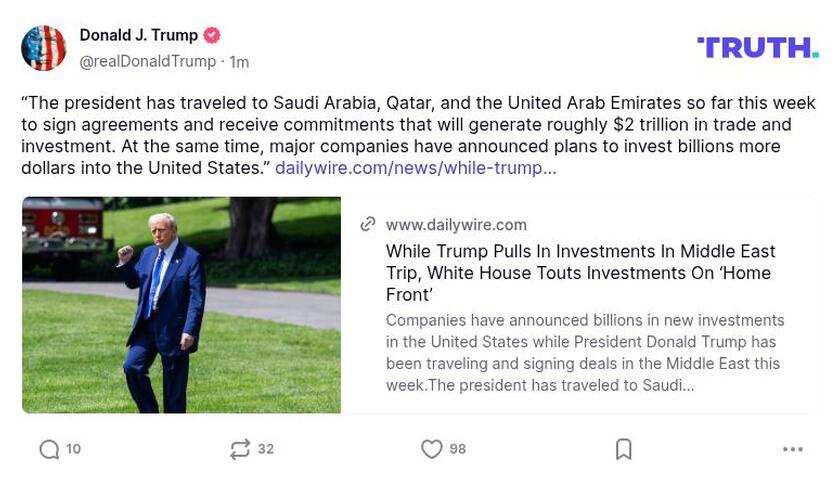Like the post with heart icon

[x=431, y=450]
